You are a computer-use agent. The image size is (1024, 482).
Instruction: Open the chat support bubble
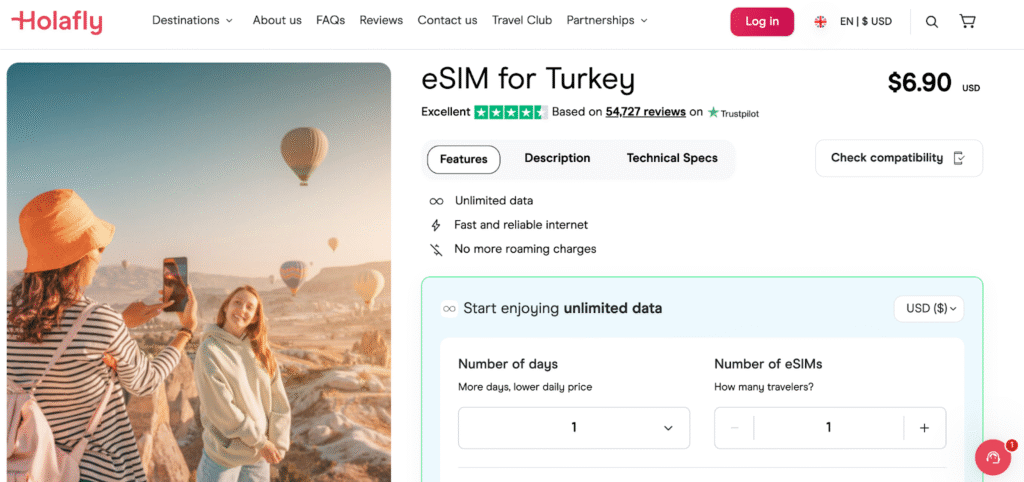click(993, 458)
